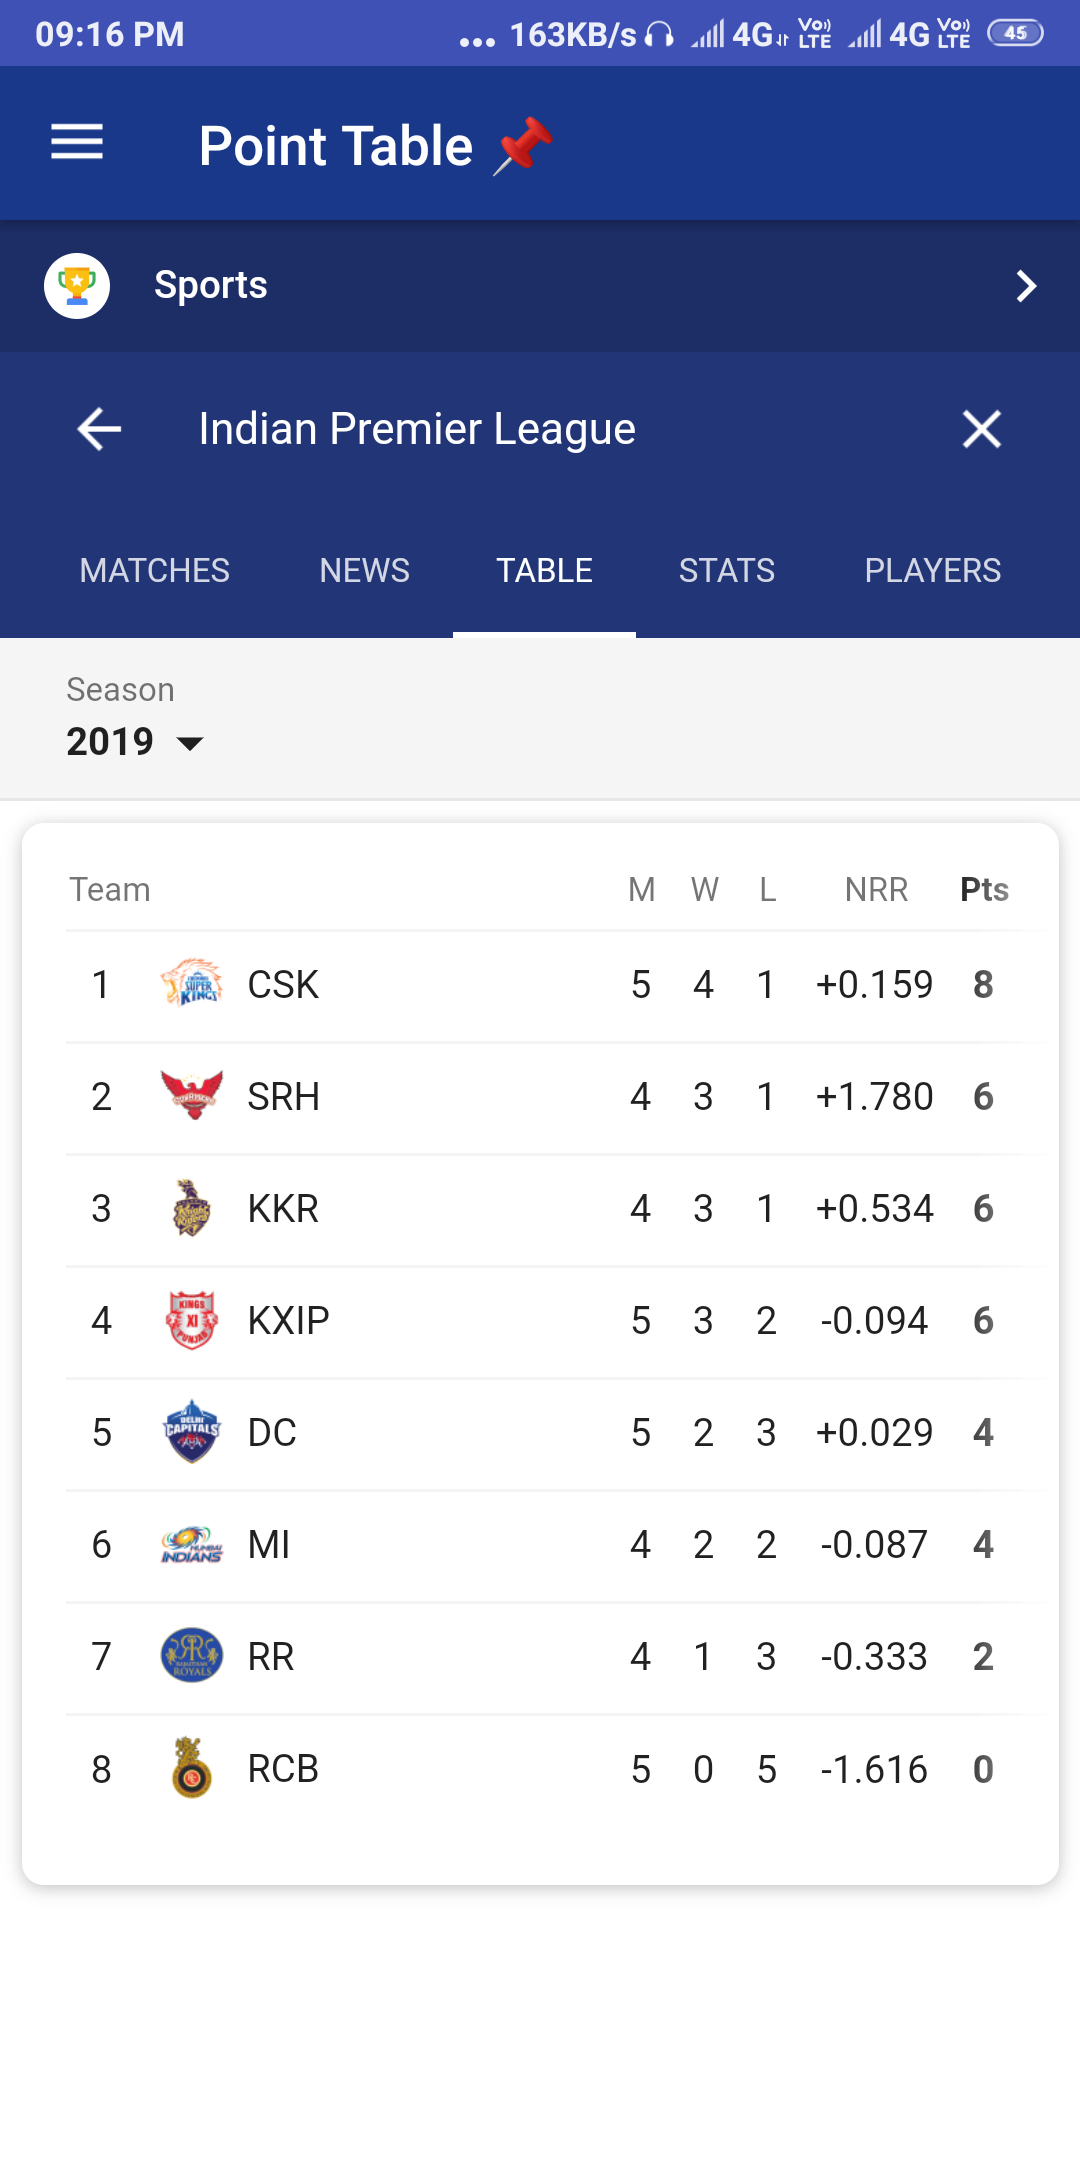Open the hamburger navigation menu
Screen dimensions: 1080x2160
pyautogui.click(x=77, y=143)
